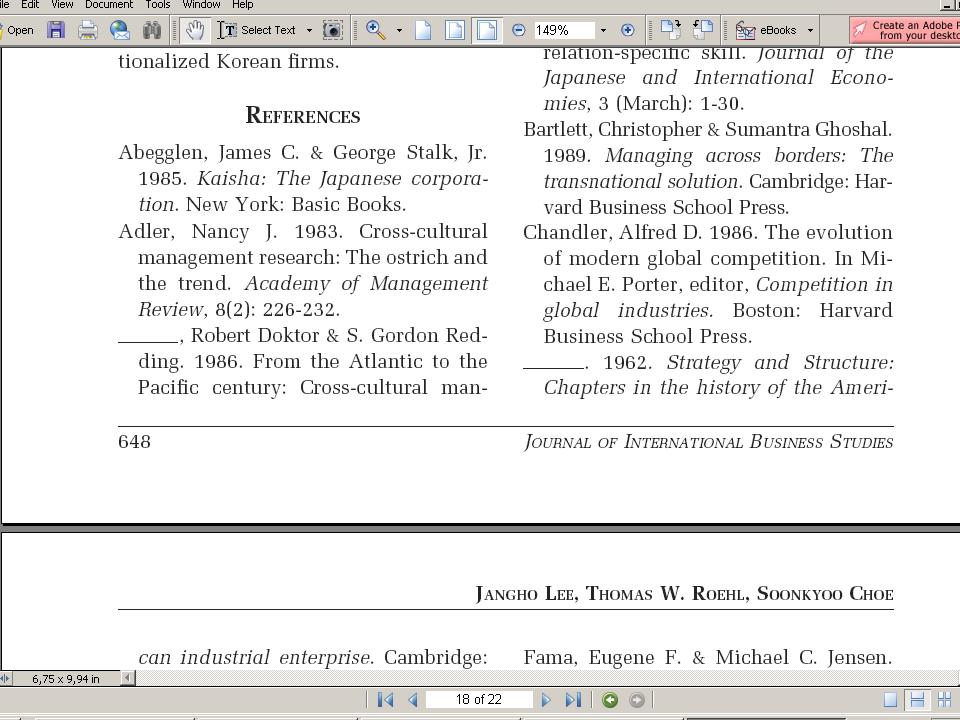Open the zoom percentage dropdown
The height and width of the screenshot is (720, 960).
(603, 30)
